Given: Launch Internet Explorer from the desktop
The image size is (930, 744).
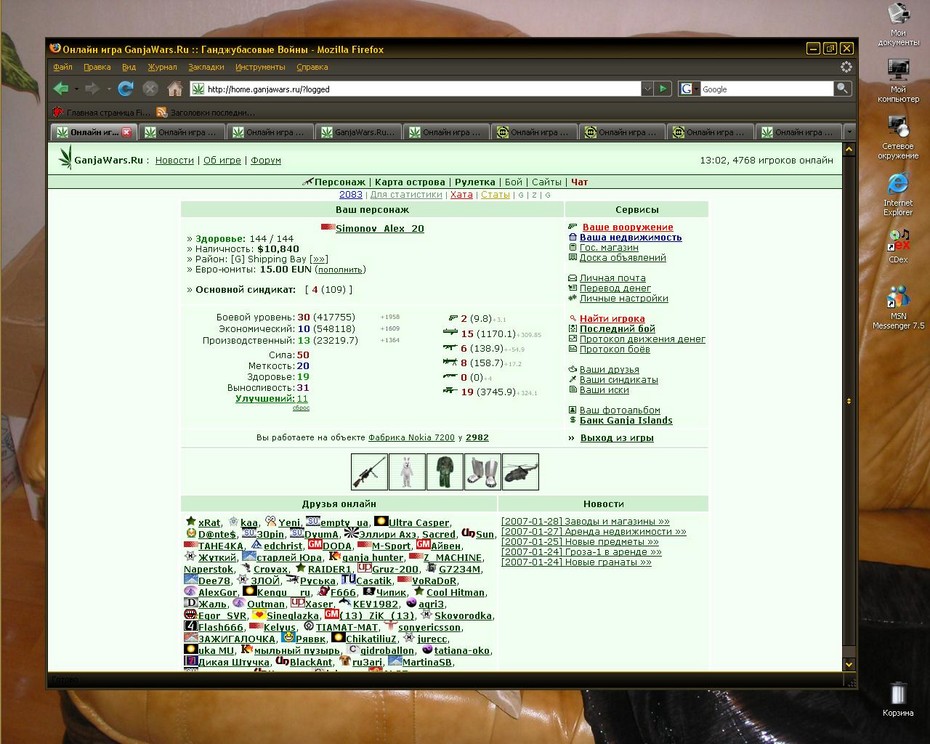Looking at the screenshot, I should tap(898, 195).
